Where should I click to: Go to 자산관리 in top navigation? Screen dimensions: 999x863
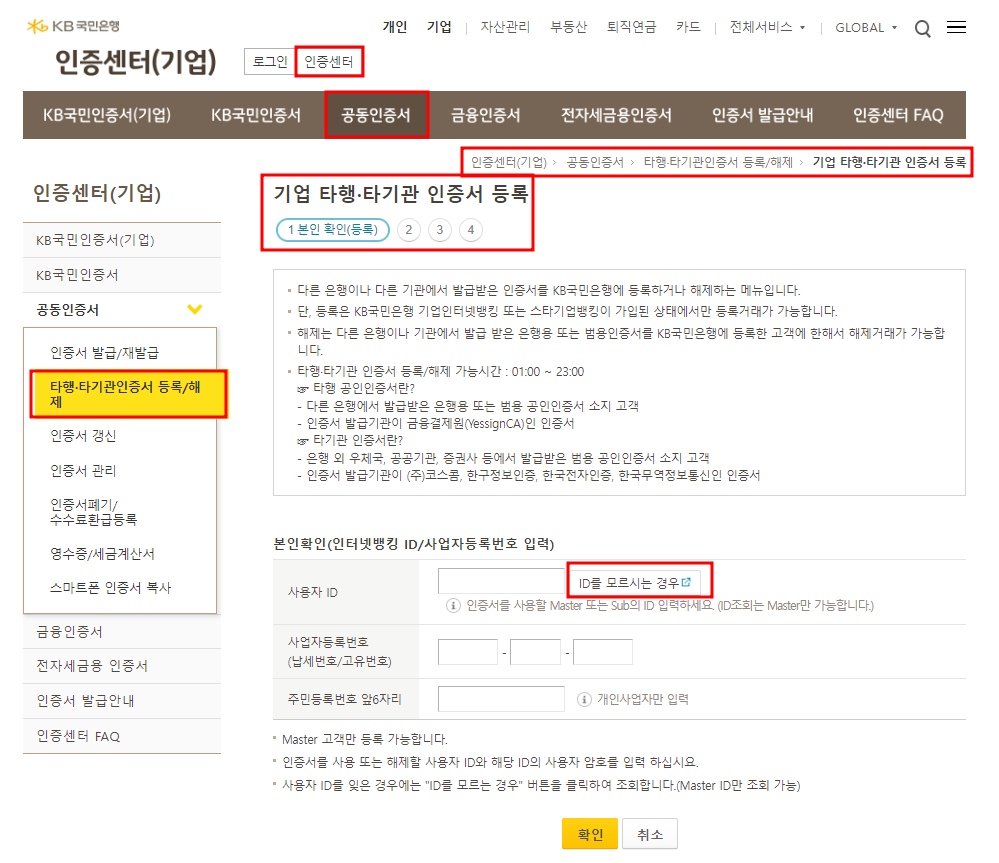[x=505, y=27]
